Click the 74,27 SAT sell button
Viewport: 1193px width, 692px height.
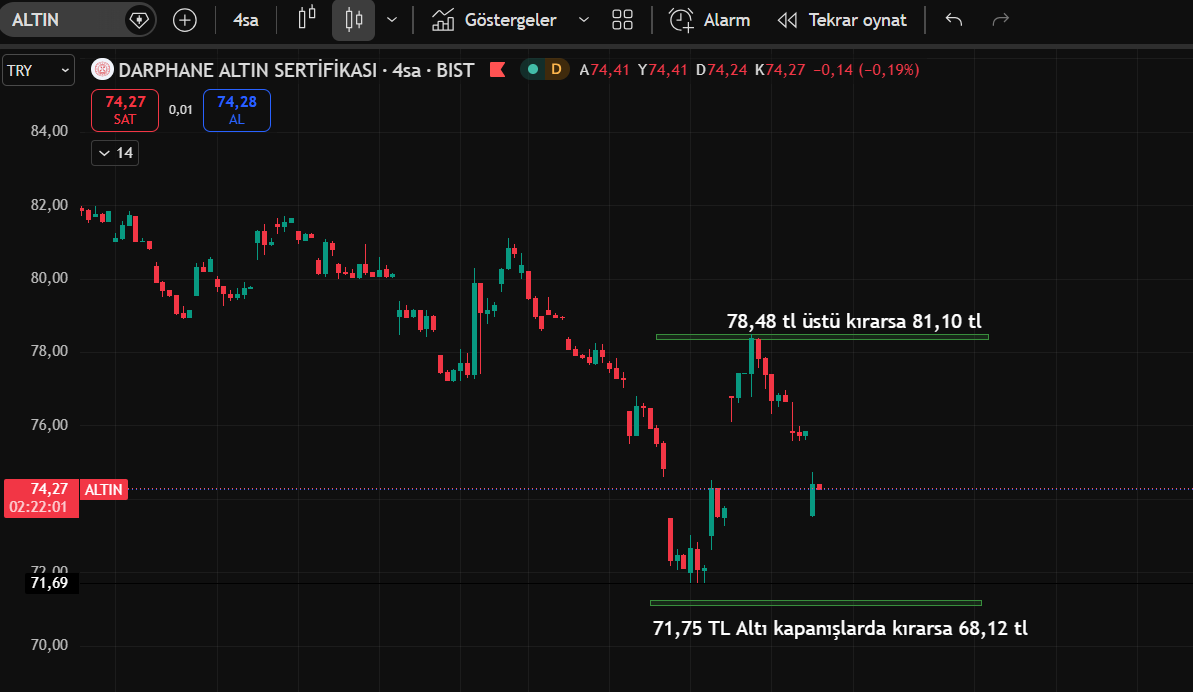coord(125,110)
